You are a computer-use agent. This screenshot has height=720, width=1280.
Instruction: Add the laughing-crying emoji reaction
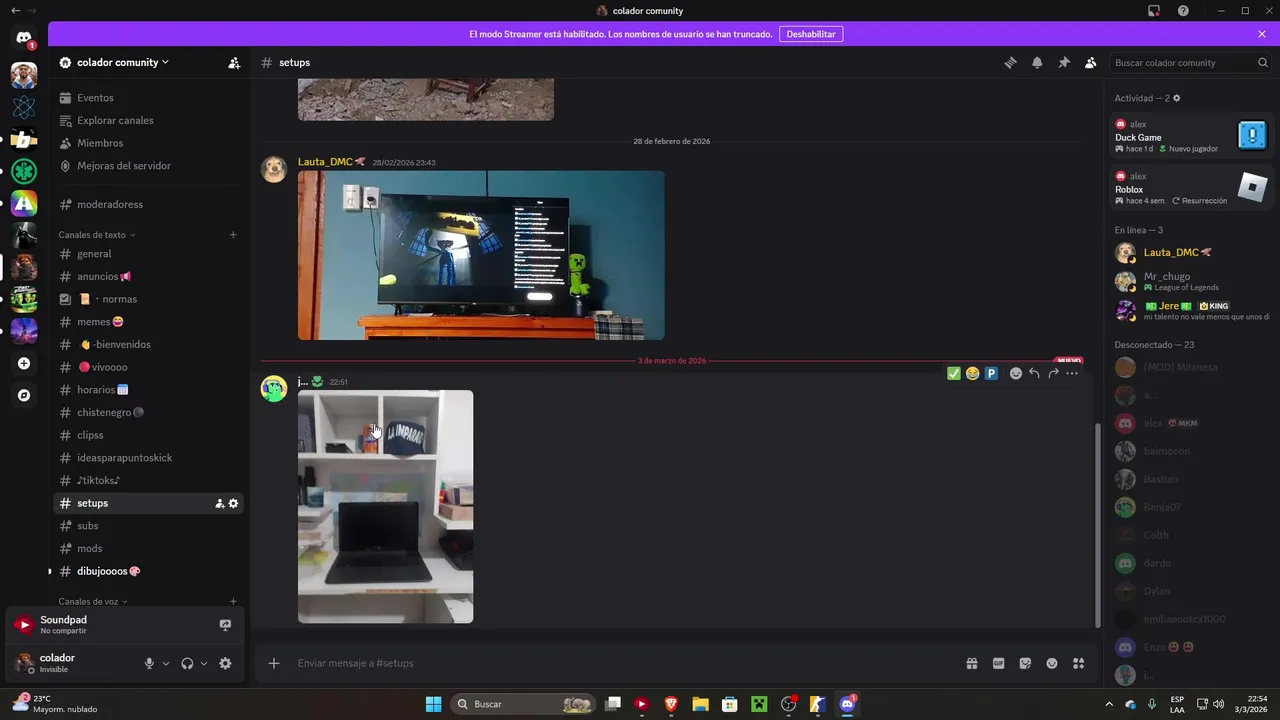(x=972, y=373)
